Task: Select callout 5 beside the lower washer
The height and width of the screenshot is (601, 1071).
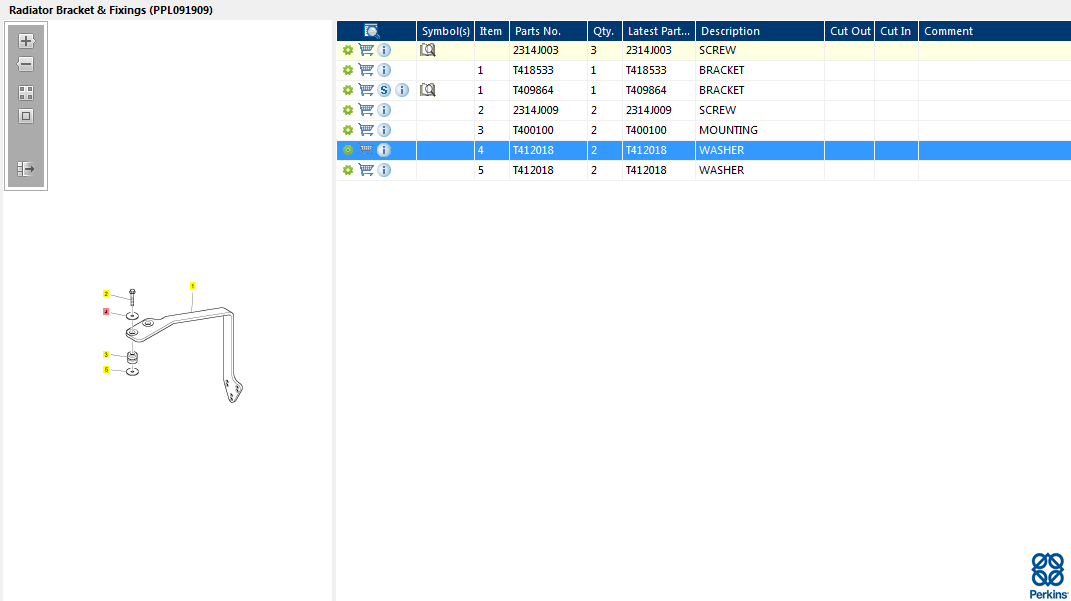Action: tap(106, 369)
